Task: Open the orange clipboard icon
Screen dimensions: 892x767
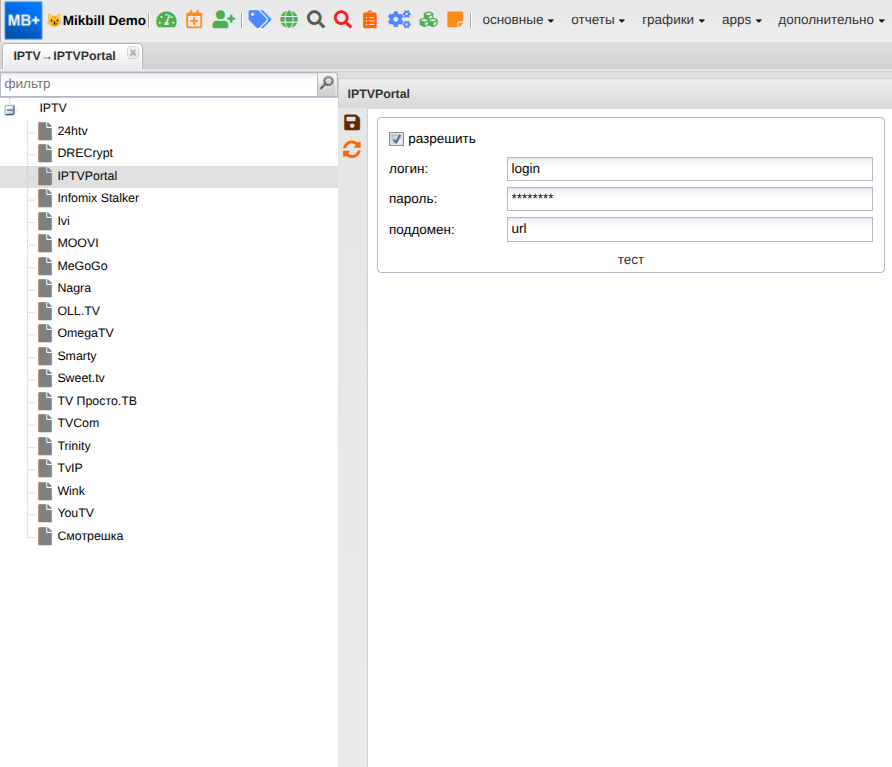Action: tap(370, 20)
